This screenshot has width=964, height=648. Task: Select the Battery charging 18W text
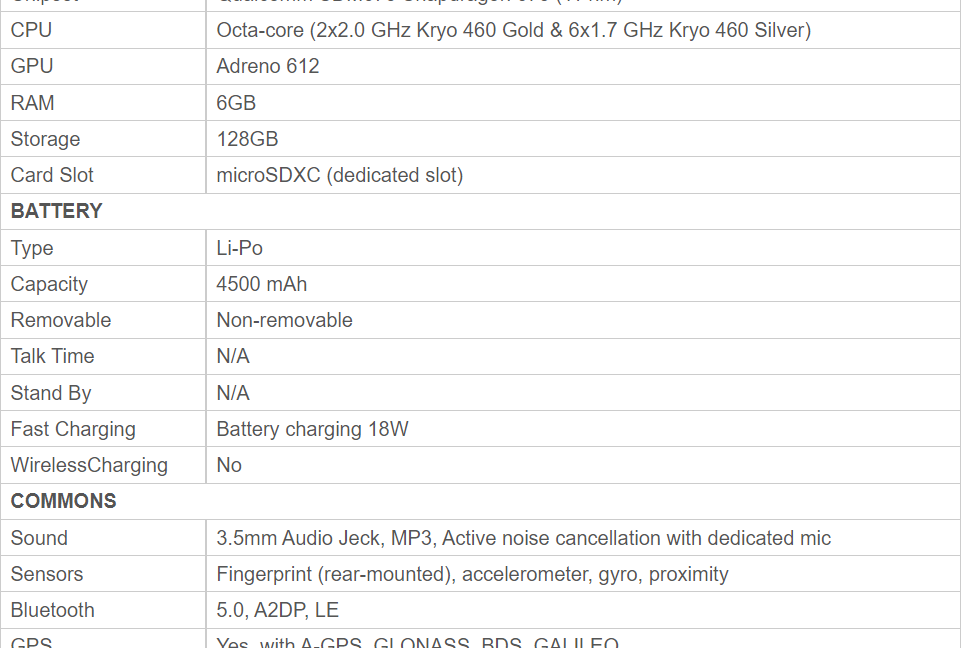click(312, 429)
